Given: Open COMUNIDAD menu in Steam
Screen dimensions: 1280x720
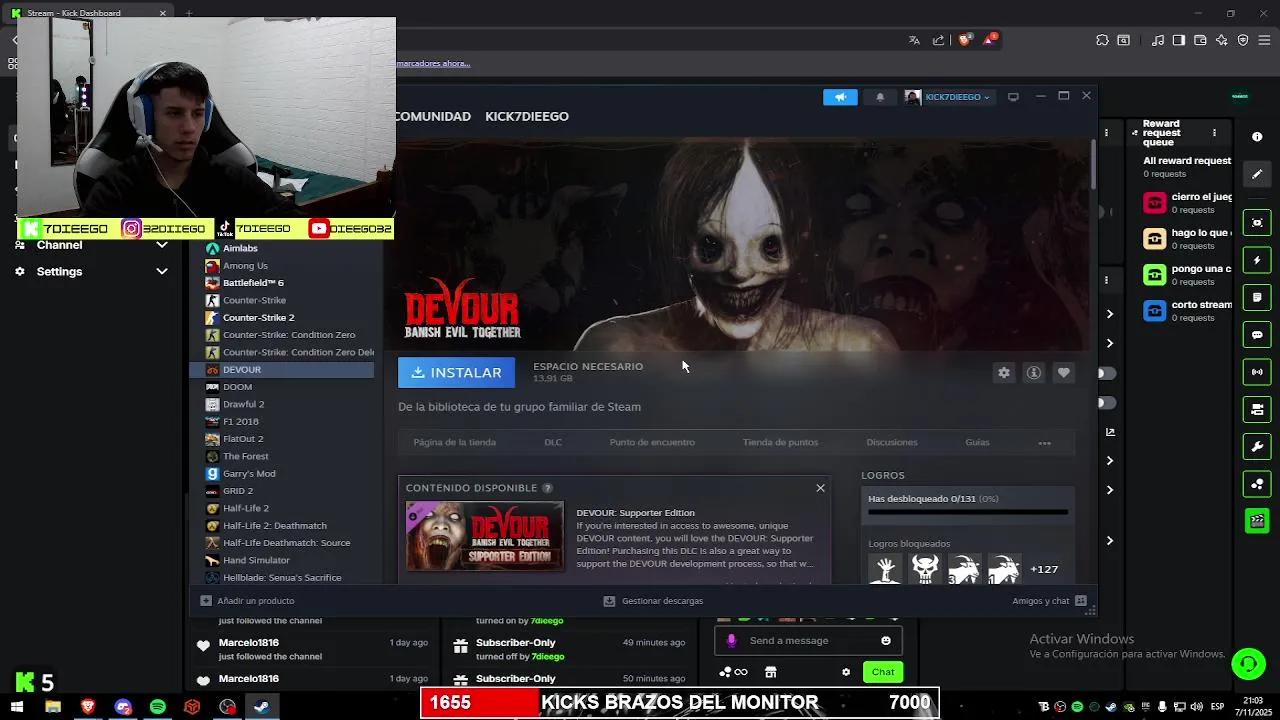Looking at the screenshot, I should [432, 116].
